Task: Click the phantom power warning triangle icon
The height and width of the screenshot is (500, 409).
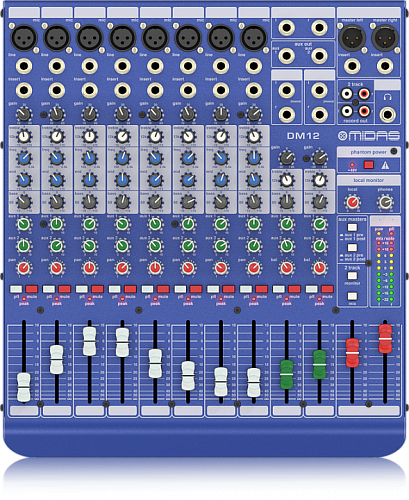Action: pos(385,165)
